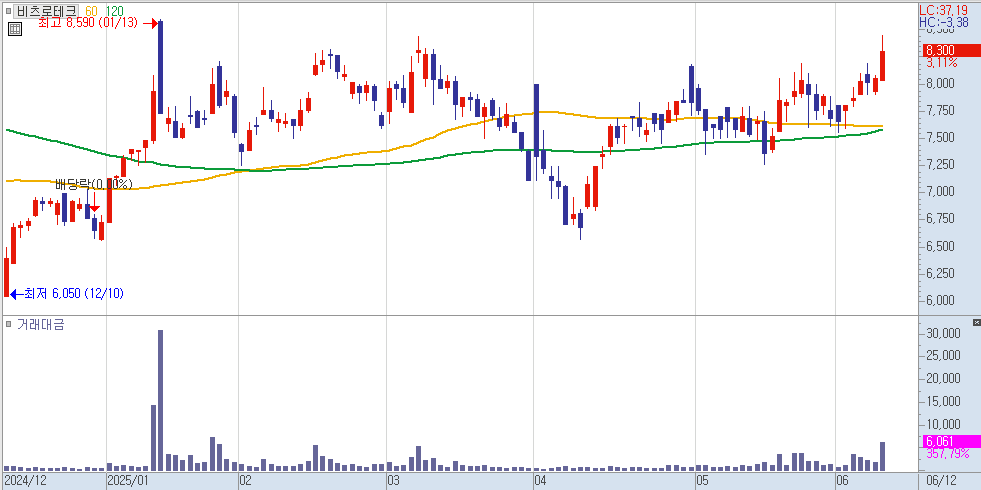Viewport: 981px width, 490px height.
Task: Click the 배당락(0.00%) ex-dividend label
Action: tap(94, 184)
